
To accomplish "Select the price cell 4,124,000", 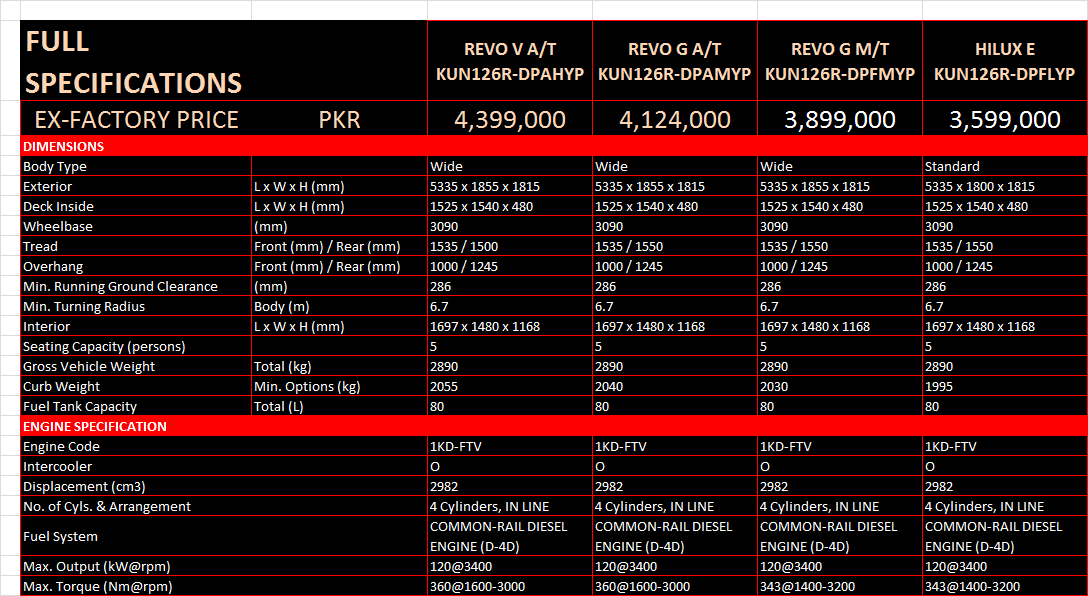I will (675, 119).
